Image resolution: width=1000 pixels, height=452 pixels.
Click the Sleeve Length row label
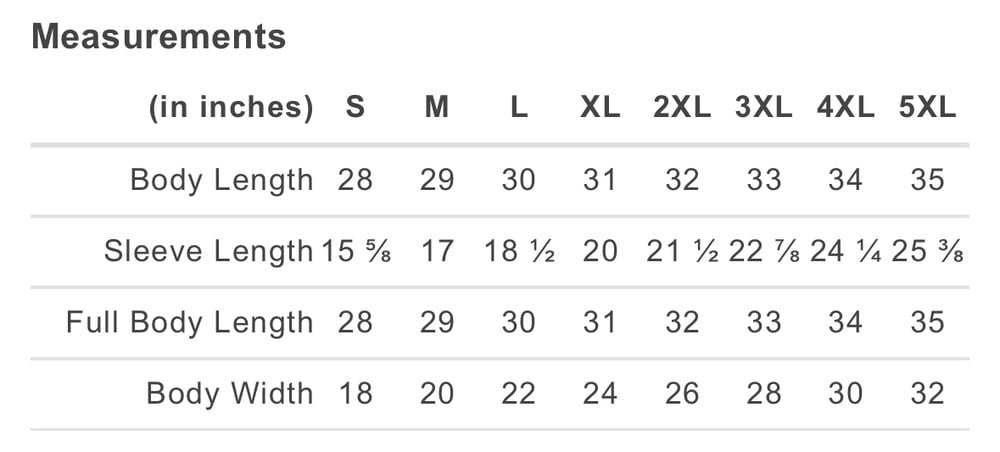[209, 251]
